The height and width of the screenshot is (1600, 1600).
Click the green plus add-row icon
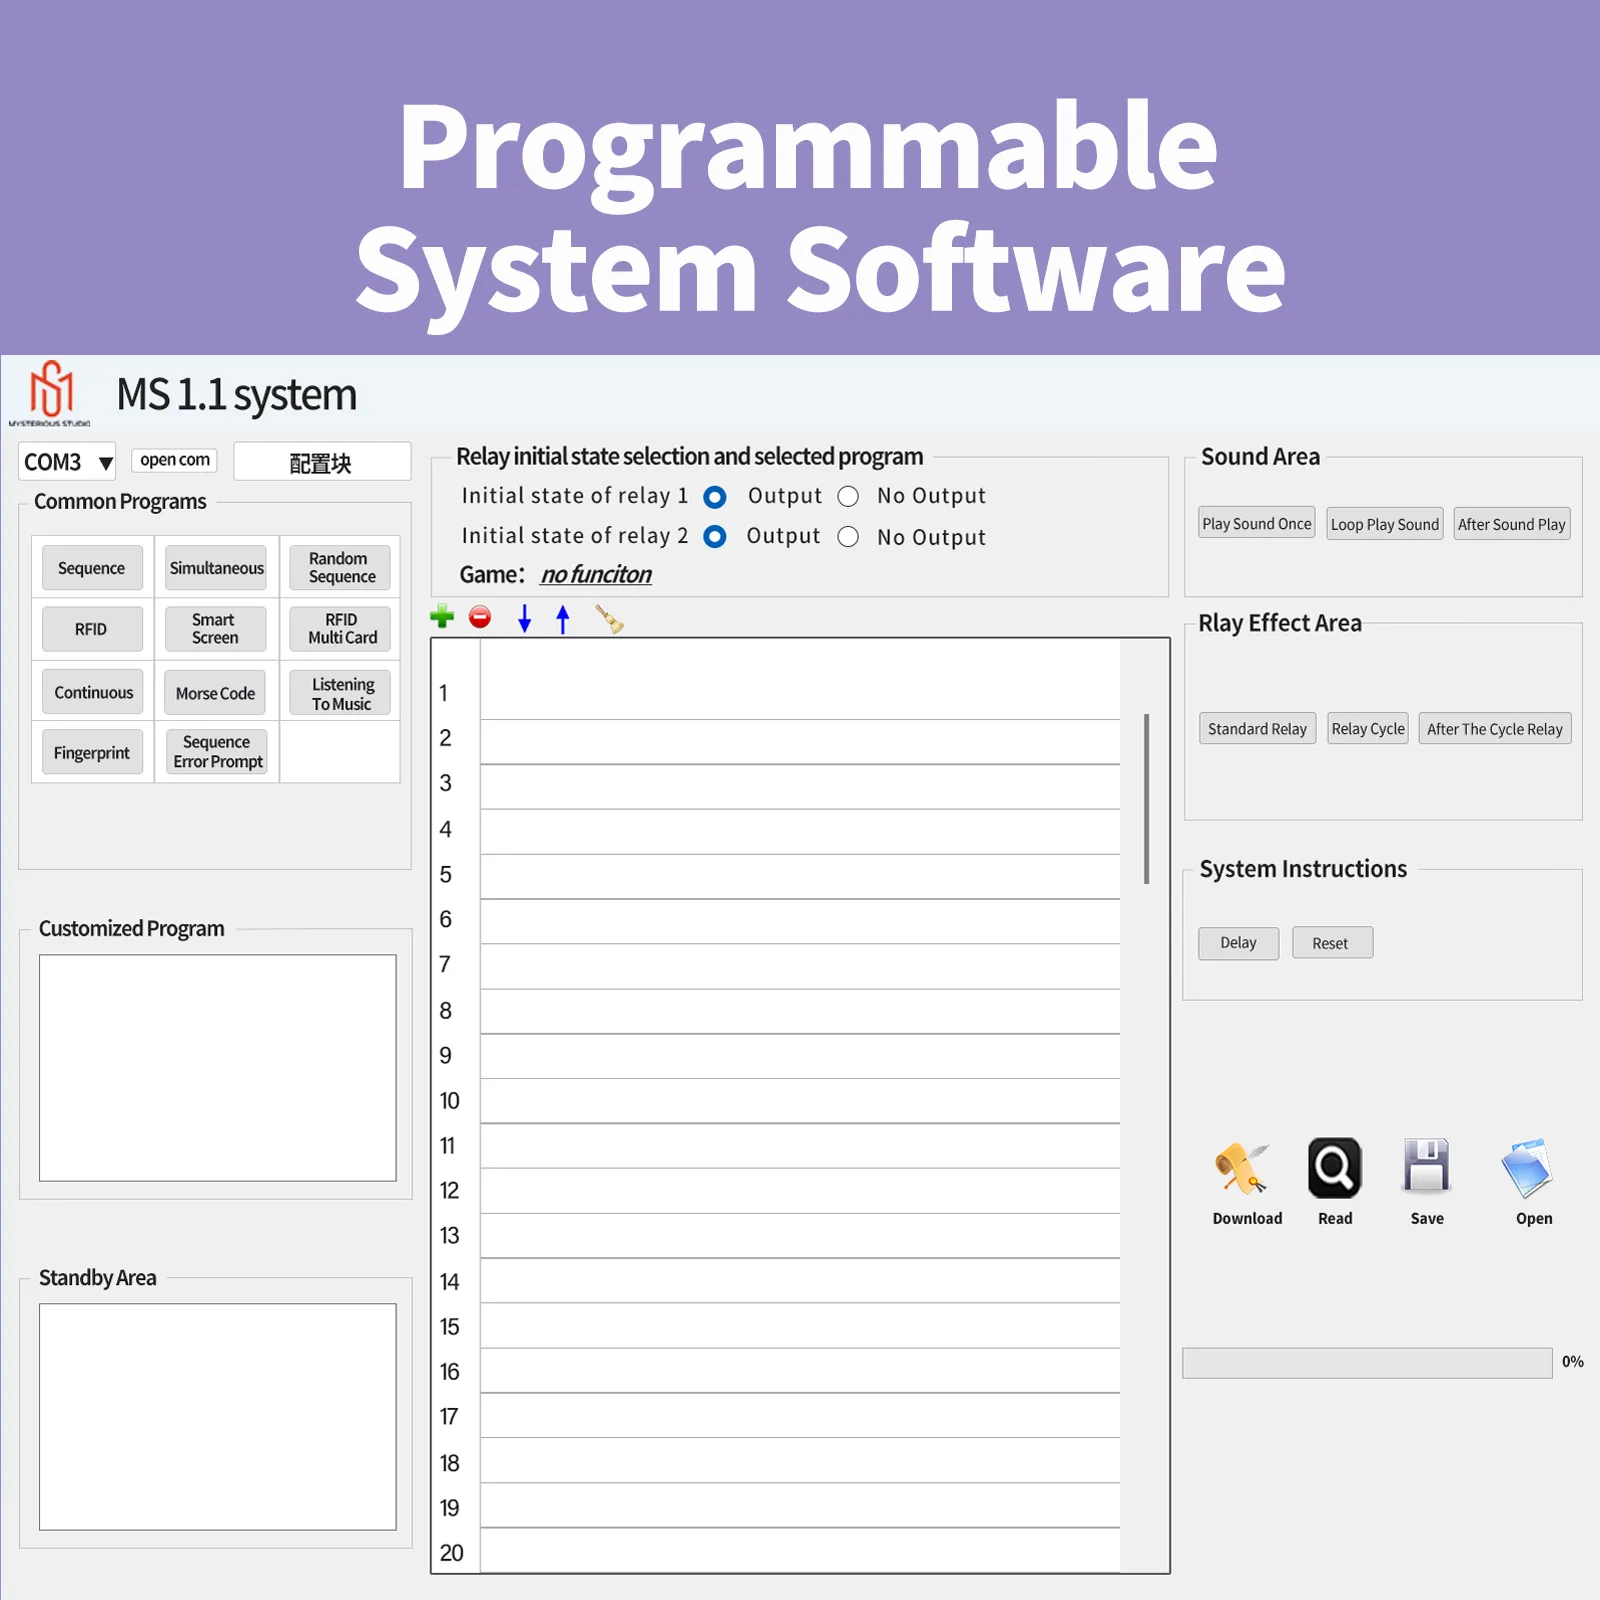[x=442, y=617]
